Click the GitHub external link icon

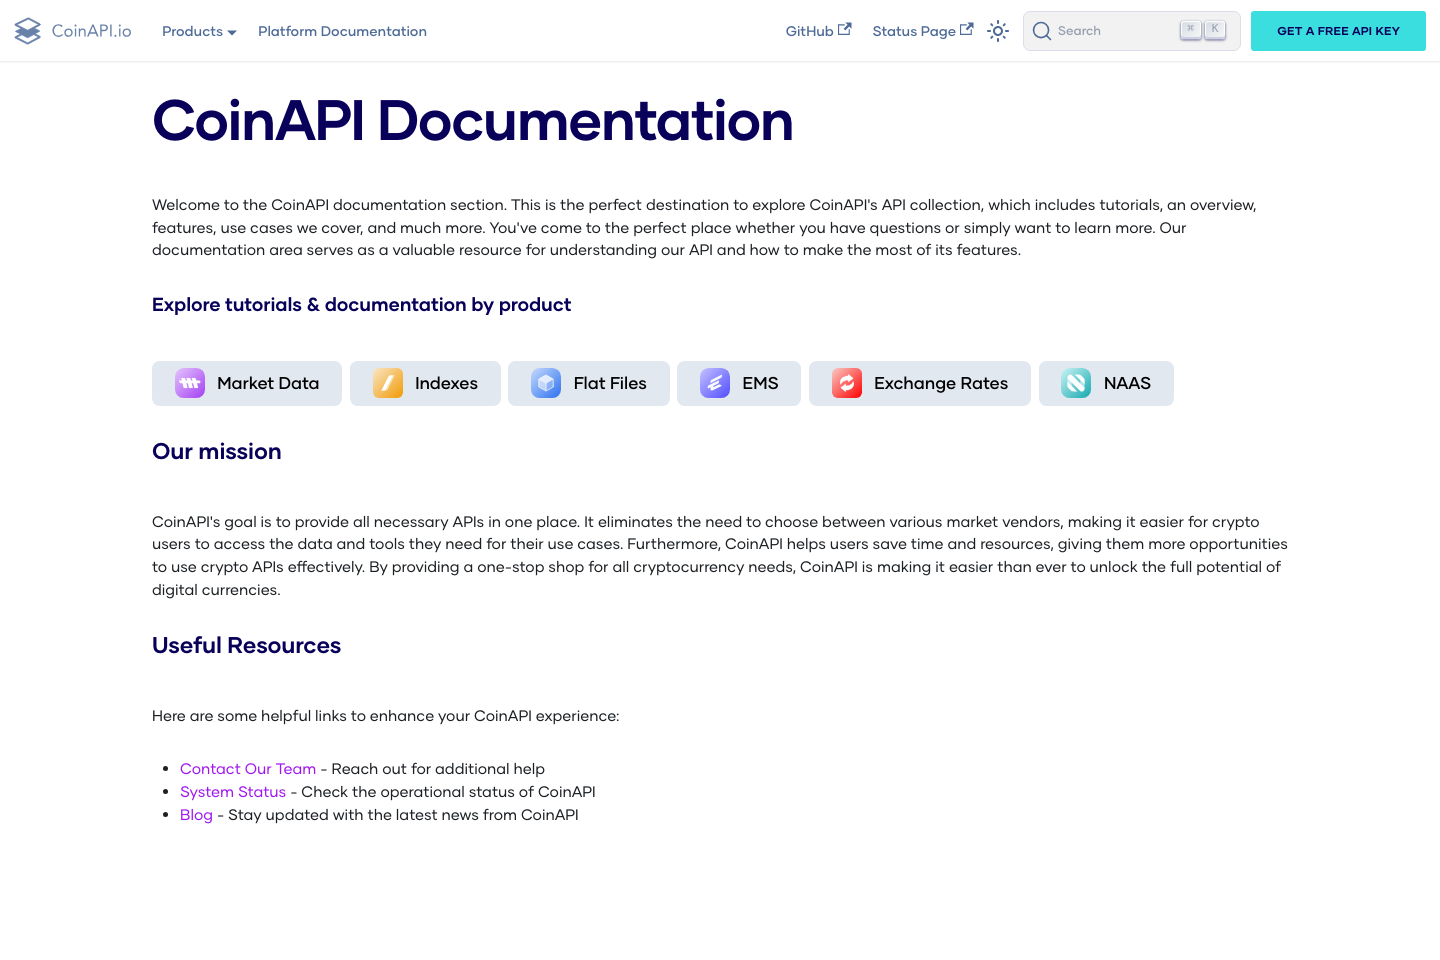pyautogui.click(x=846, y=27)
